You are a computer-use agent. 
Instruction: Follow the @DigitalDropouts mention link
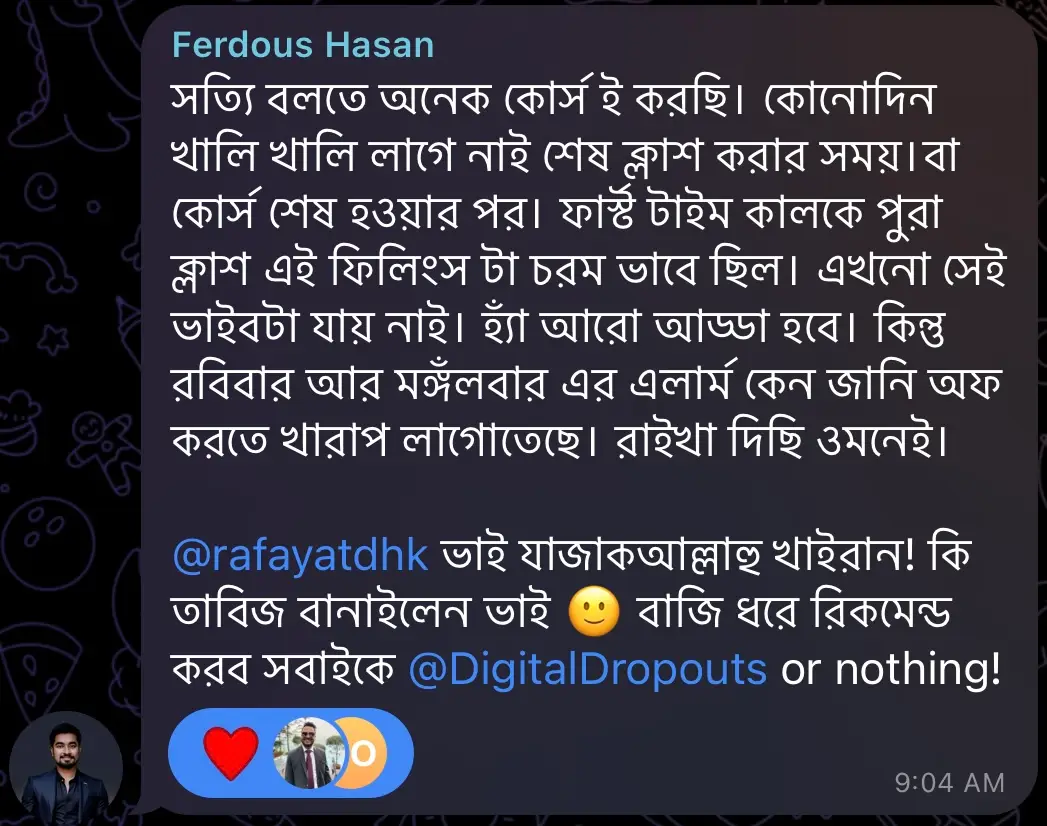tap(587, 669)
